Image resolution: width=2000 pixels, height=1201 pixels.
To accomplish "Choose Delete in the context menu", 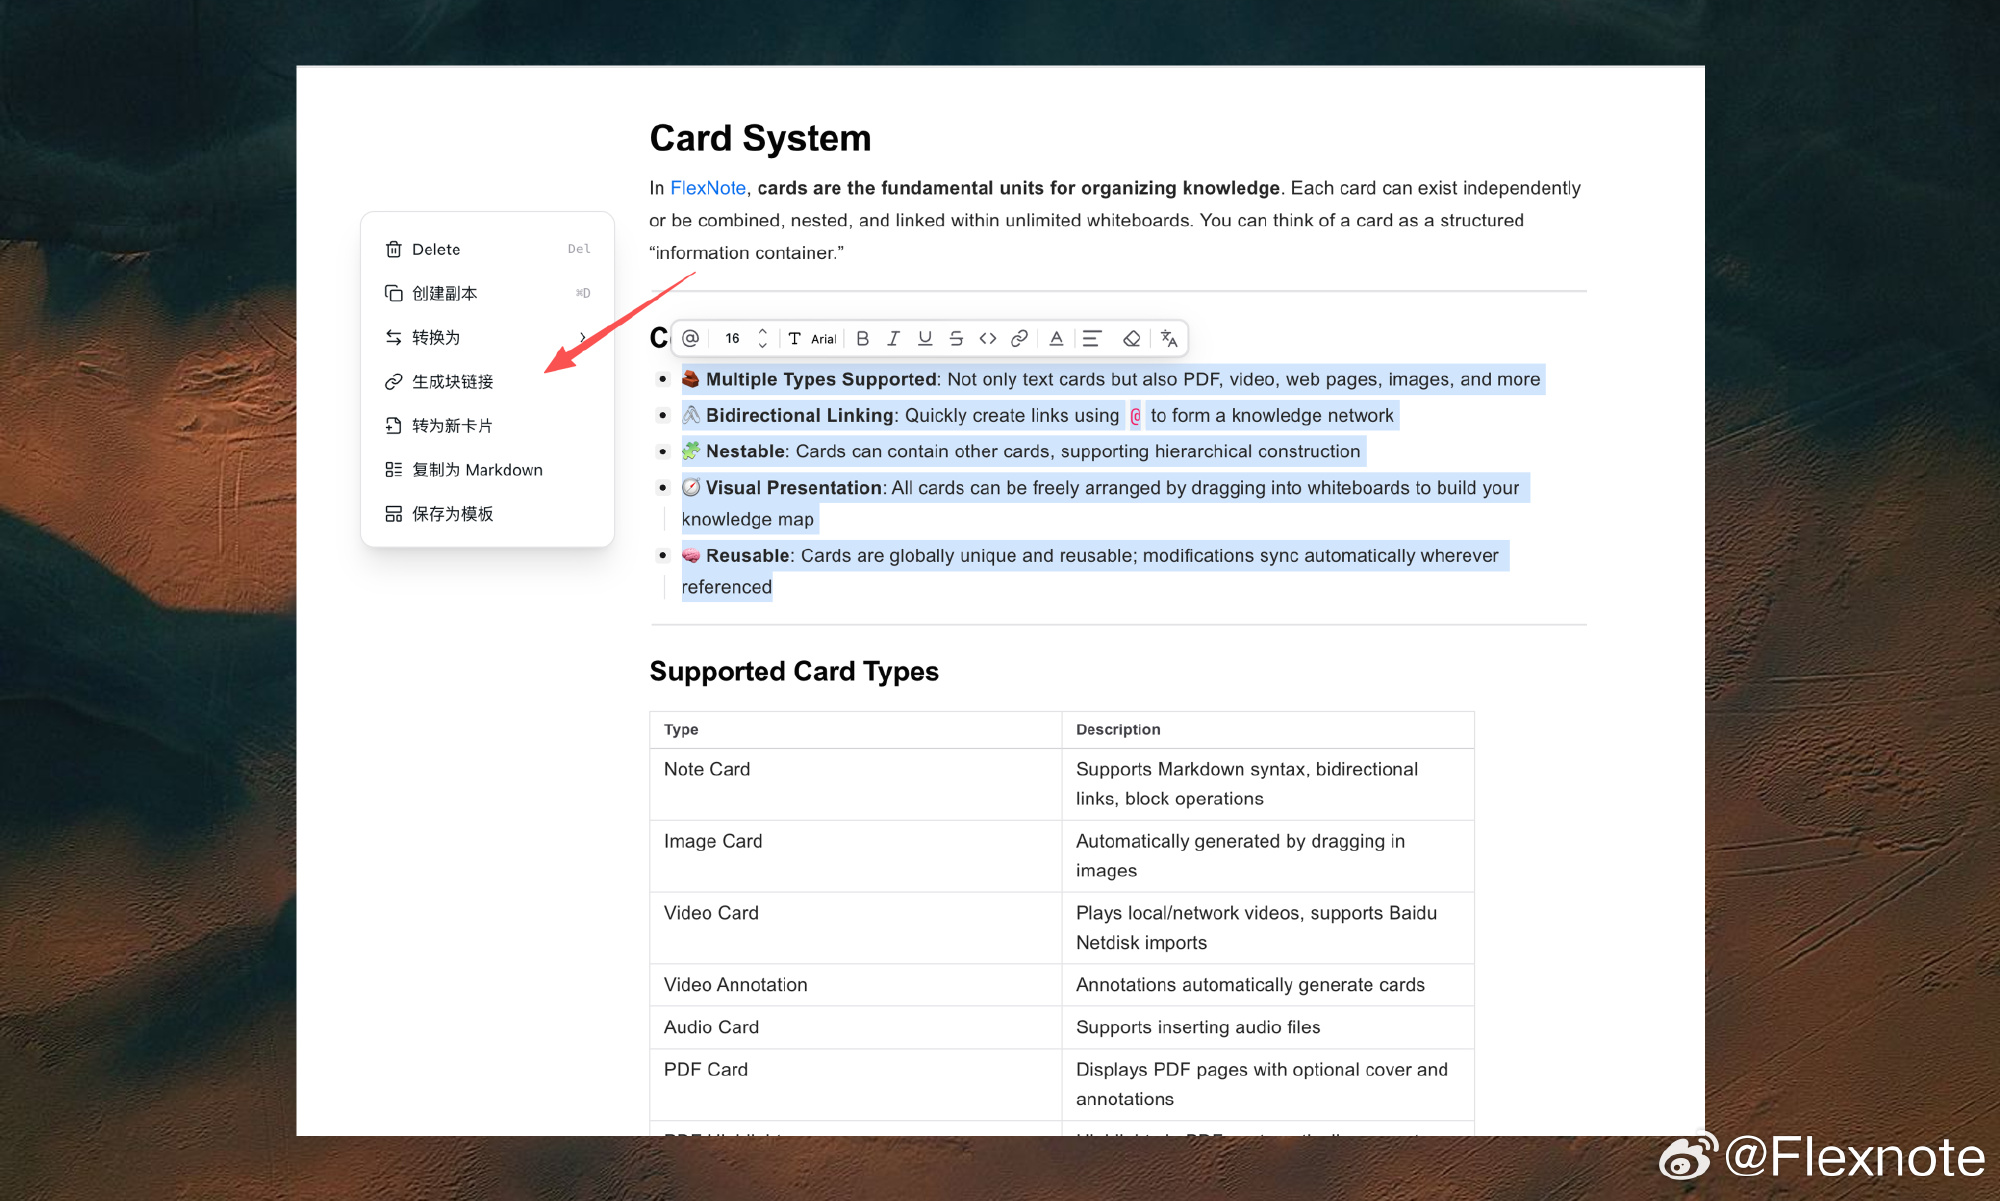I will [487, 249].
